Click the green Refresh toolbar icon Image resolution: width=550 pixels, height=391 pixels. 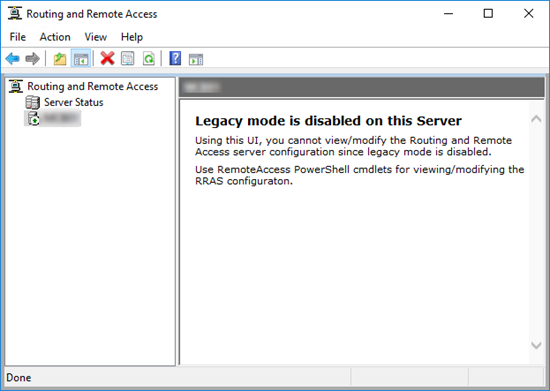(x=149, y=59)
